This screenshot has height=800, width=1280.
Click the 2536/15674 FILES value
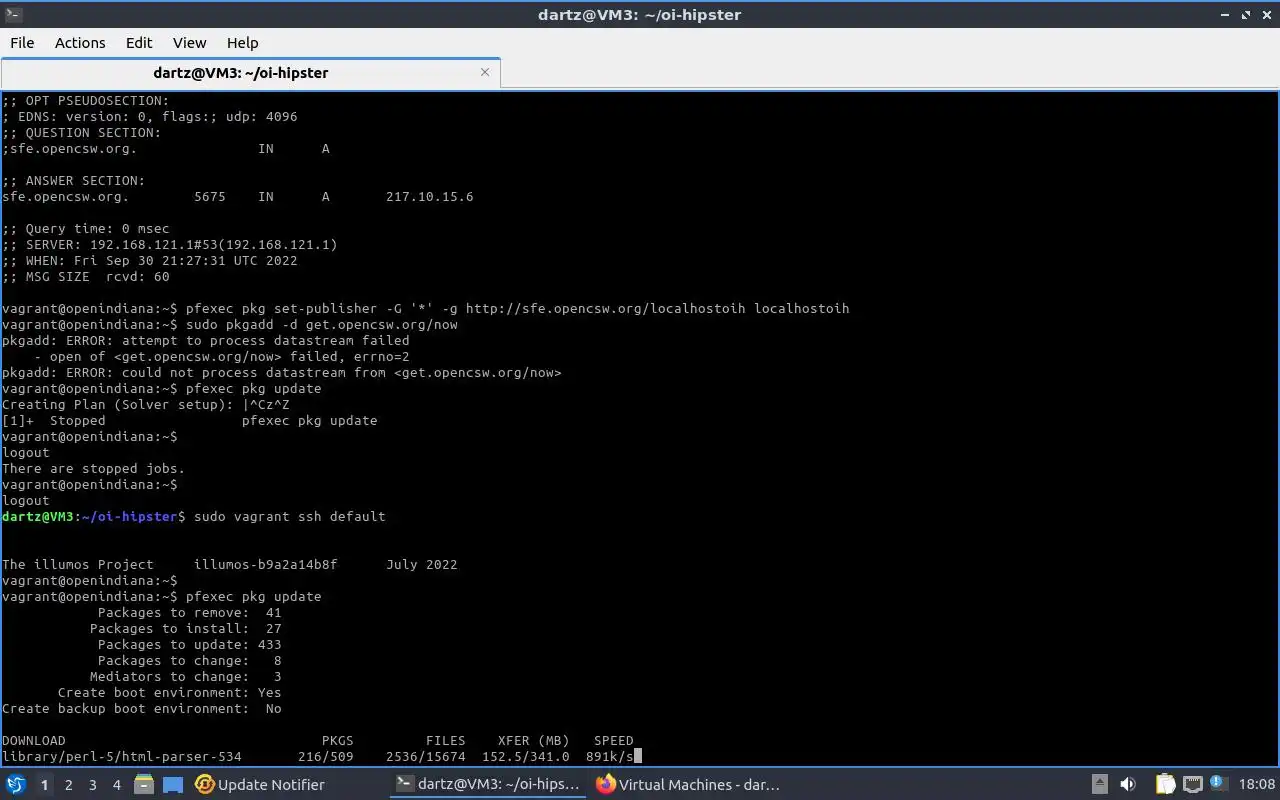[x=425, y=757]
